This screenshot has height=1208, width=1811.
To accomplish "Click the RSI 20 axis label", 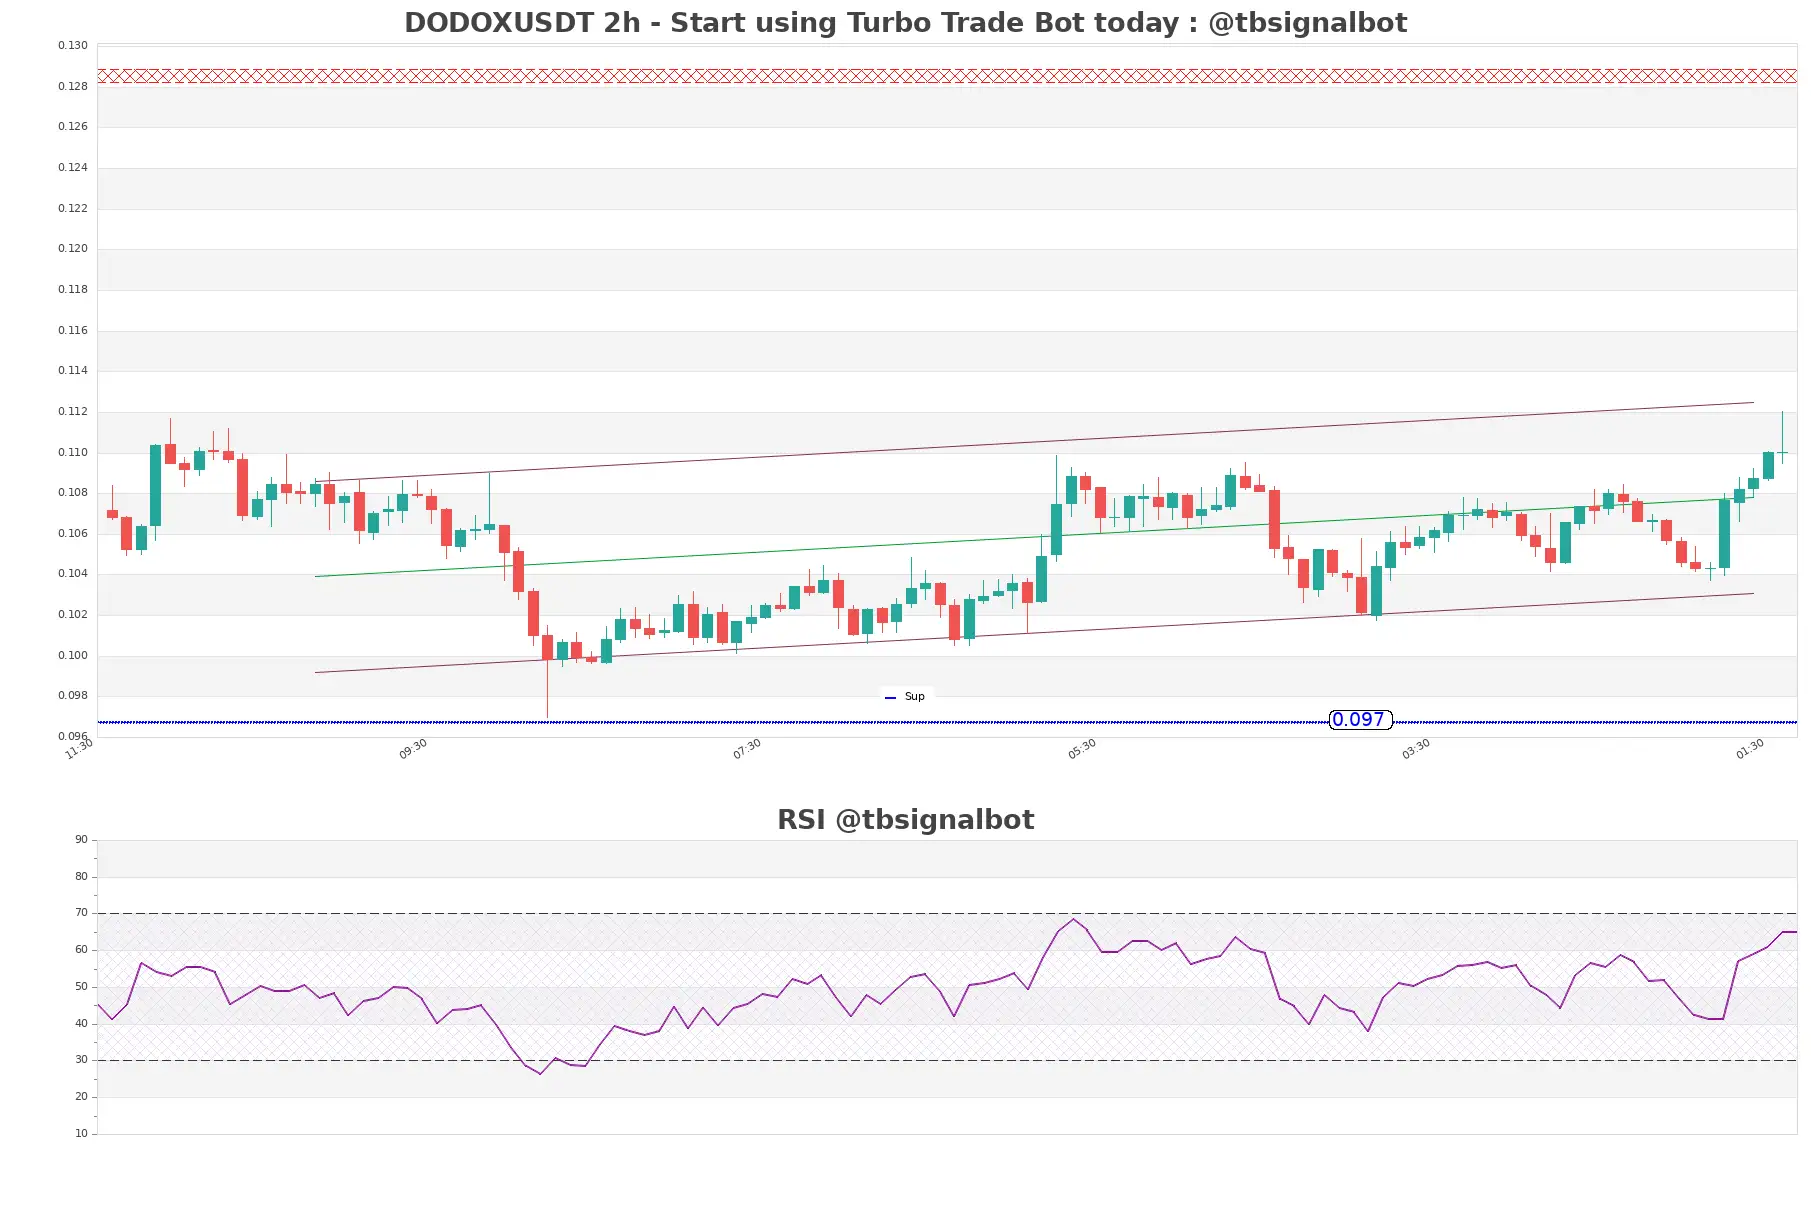I will coord(81,1097).
